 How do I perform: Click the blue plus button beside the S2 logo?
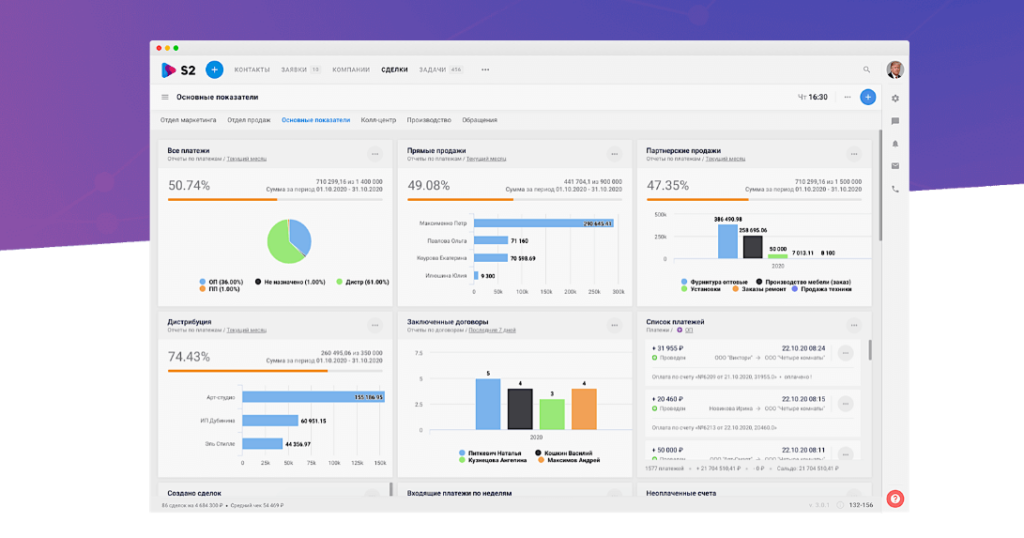coord(214,70)
